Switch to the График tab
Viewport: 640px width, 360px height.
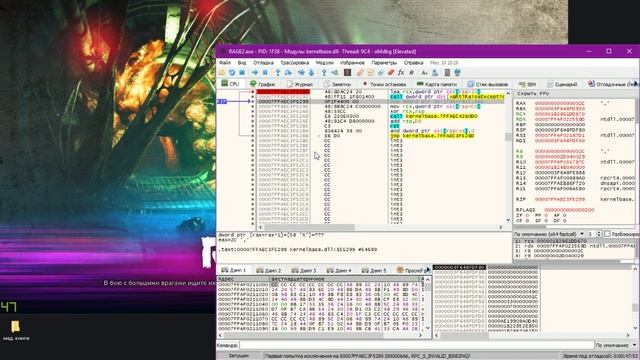[263, 84]
